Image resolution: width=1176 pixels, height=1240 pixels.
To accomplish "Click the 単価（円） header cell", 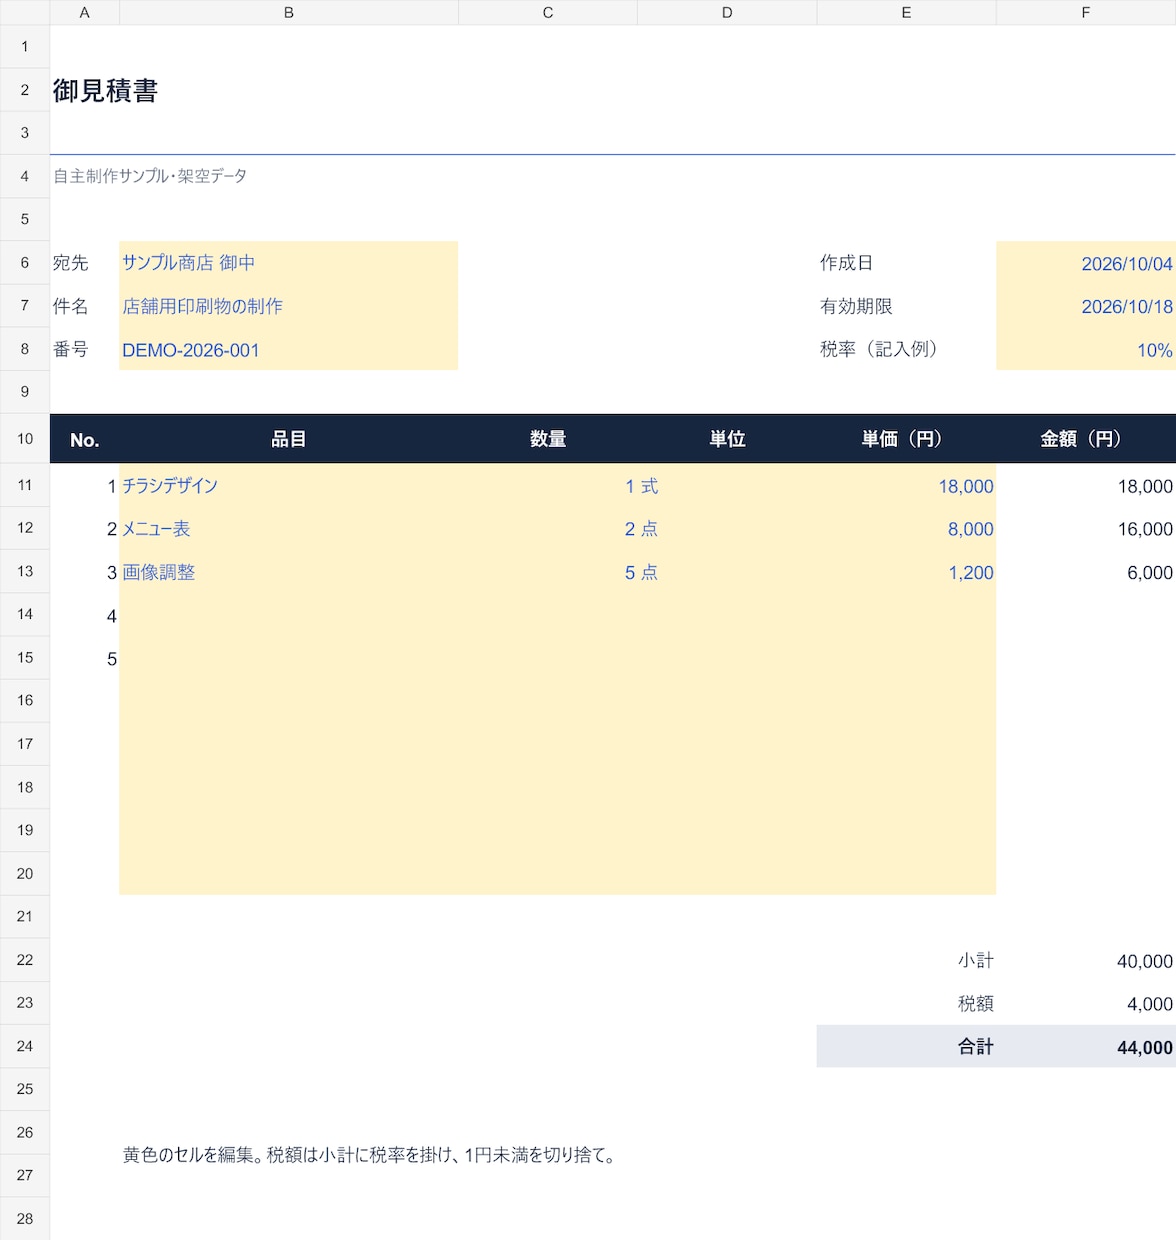I will tap(906, 439).
